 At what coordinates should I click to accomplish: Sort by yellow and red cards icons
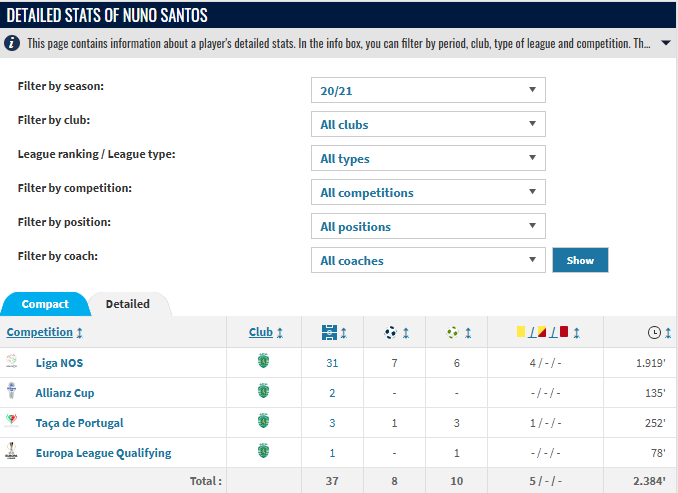[542, 332]
